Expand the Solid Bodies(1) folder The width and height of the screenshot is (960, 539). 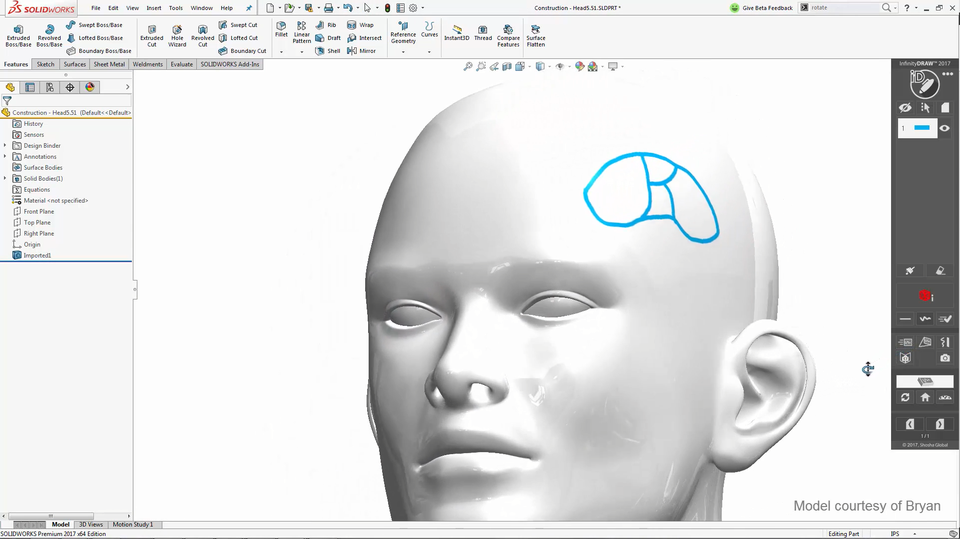pyautogui.click(x=5, y=179)
